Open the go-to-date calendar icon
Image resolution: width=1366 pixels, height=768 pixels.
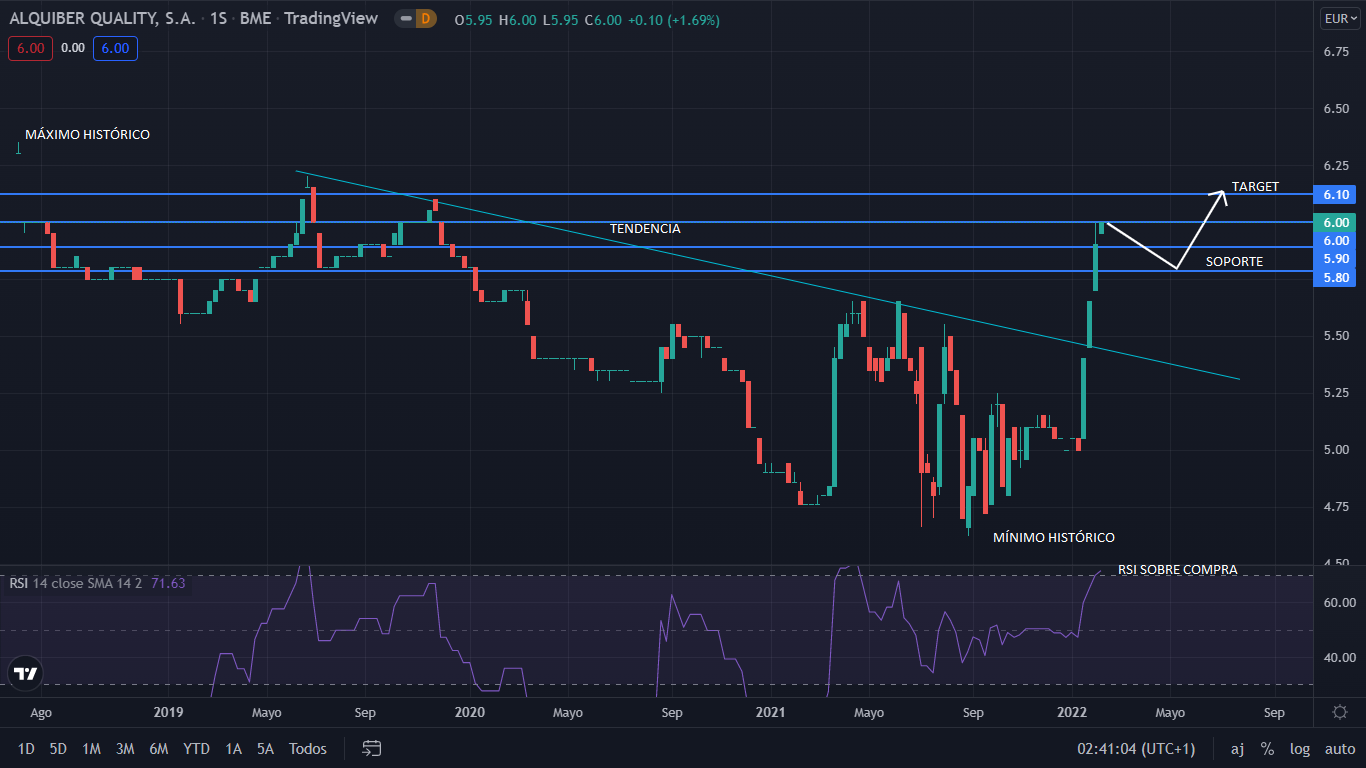pos(372,748)
